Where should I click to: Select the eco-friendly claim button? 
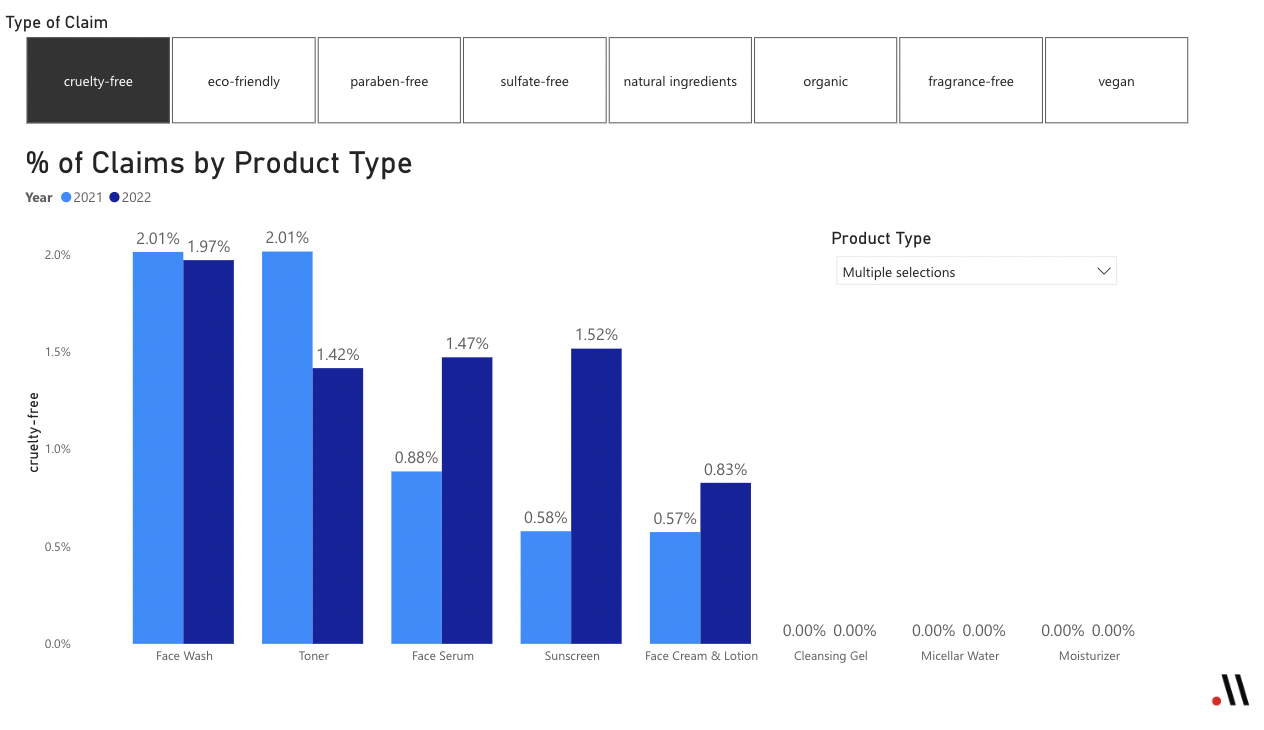(x=244, y=81)
